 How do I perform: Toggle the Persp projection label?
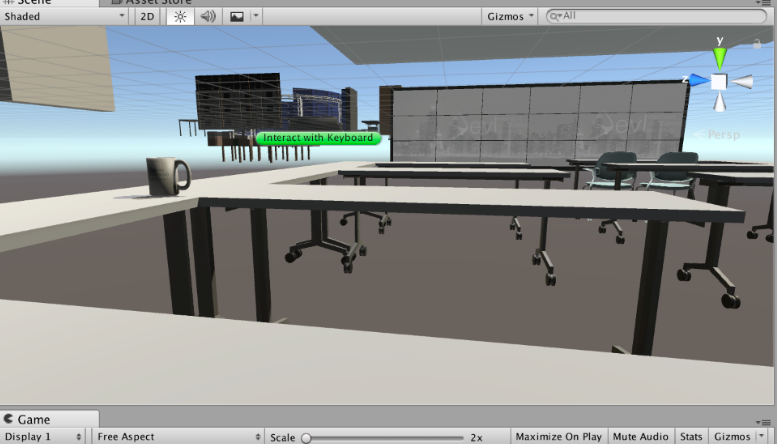pos(717,134)
